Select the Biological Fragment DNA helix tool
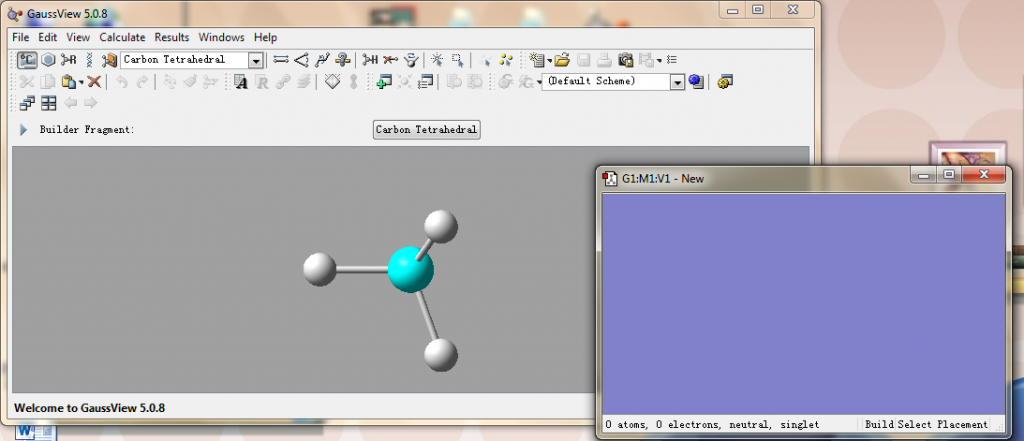This screenshot has height=441, width=1024. (89, 60)
